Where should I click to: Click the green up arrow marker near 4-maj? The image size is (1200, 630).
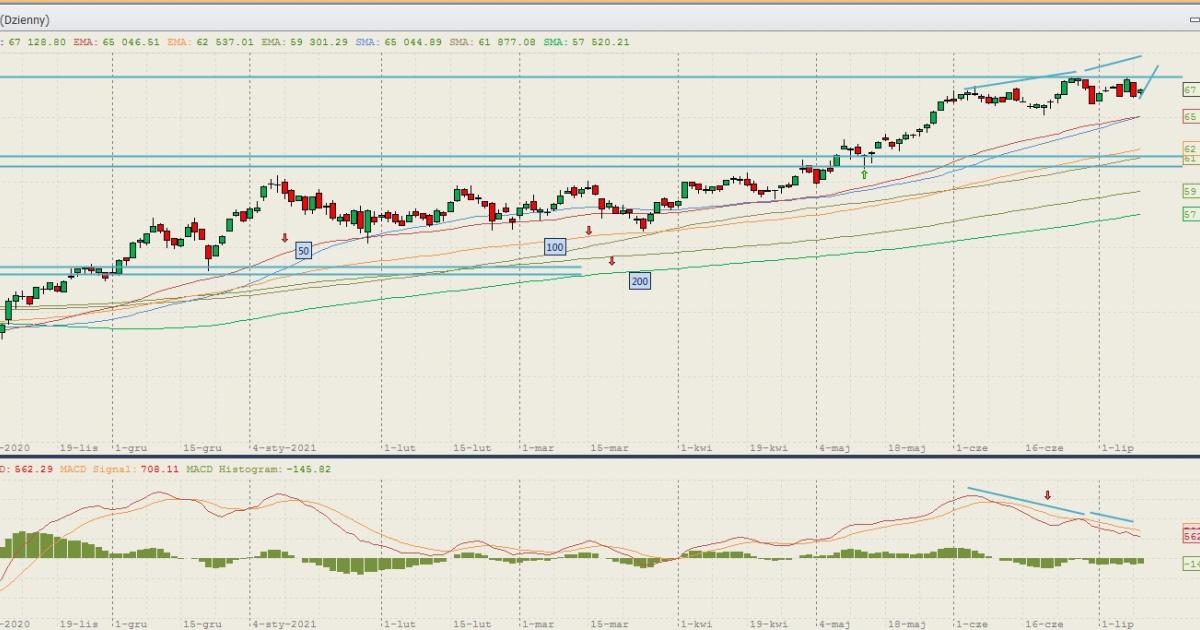click(x=864, y=174)
